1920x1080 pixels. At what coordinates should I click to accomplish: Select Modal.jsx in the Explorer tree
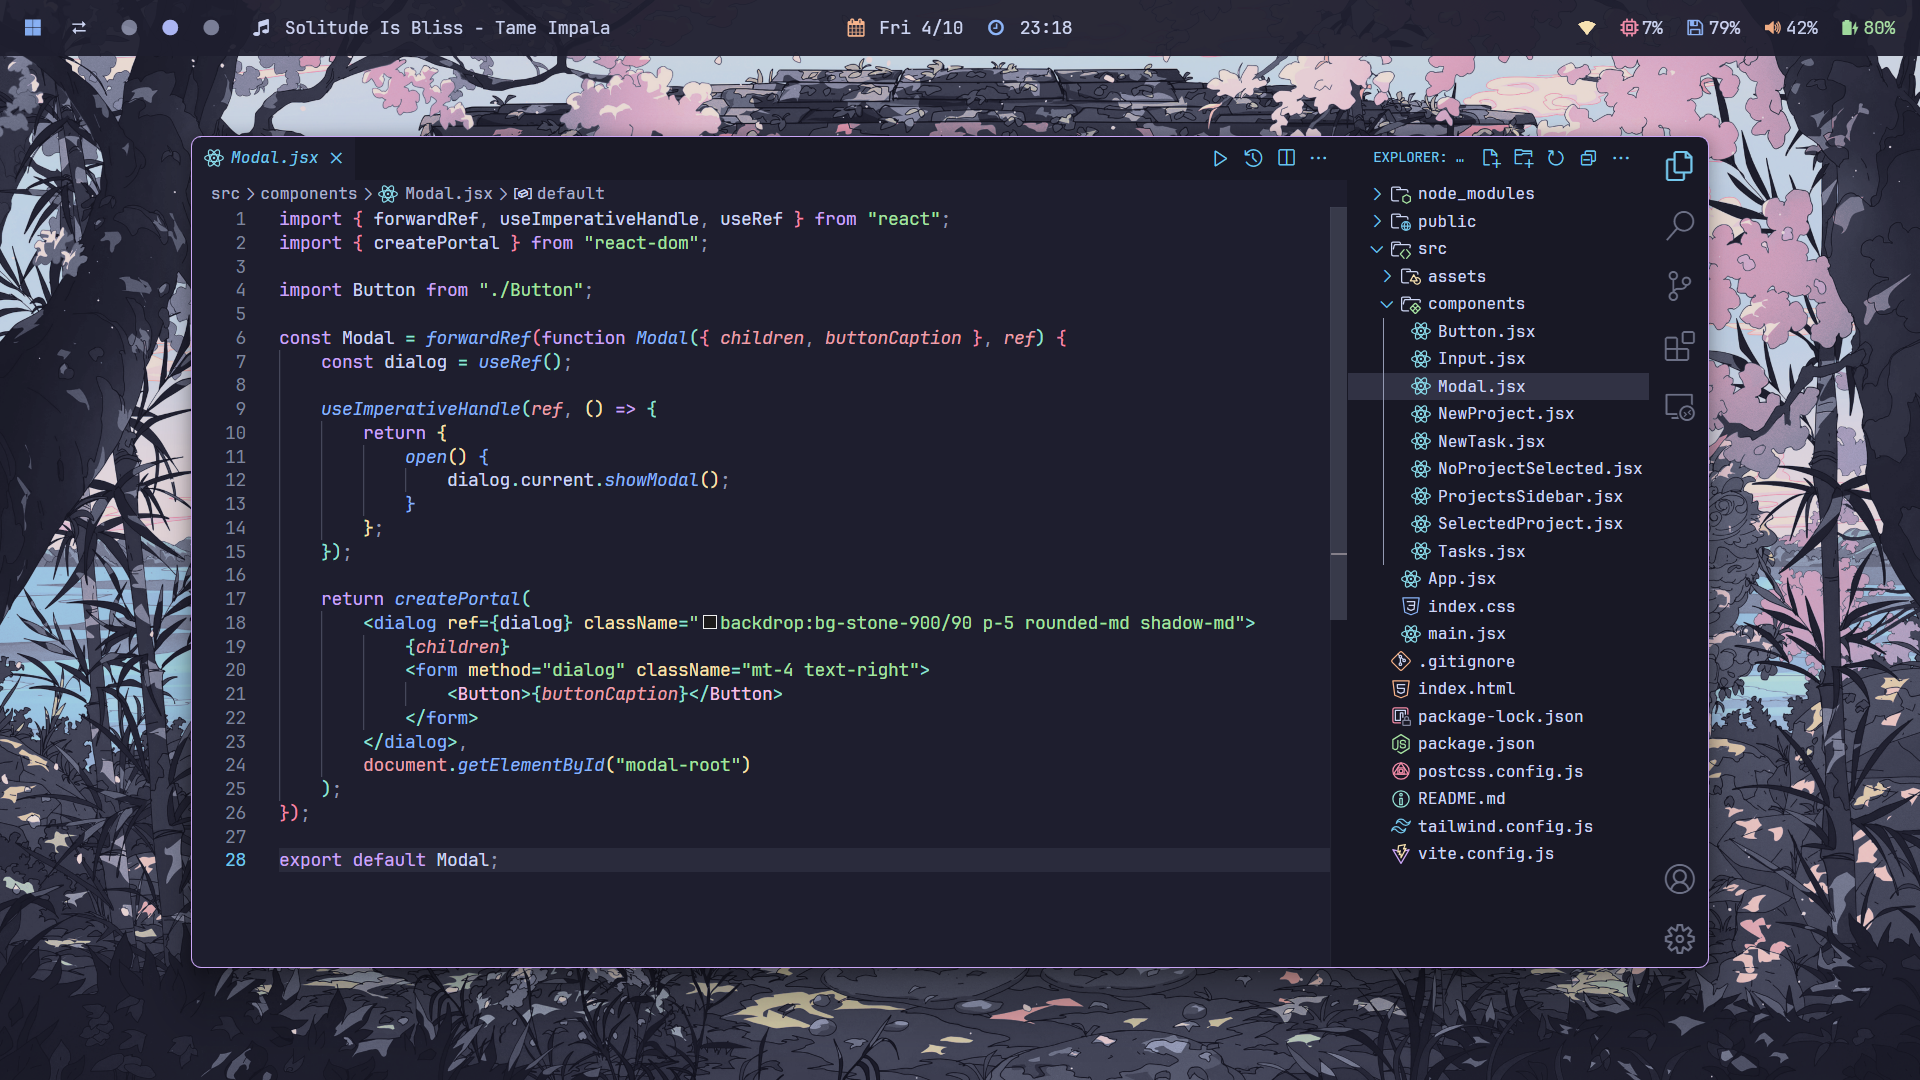(1498, 387)
